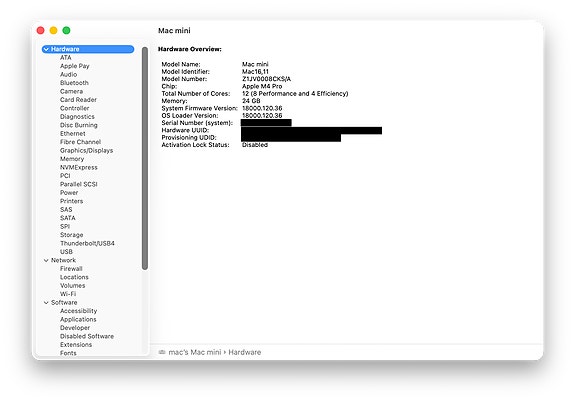Select the Memory sidebar item
Image resolution: width=575 pixels, height=402 pixels.
(x=72, y=159)
